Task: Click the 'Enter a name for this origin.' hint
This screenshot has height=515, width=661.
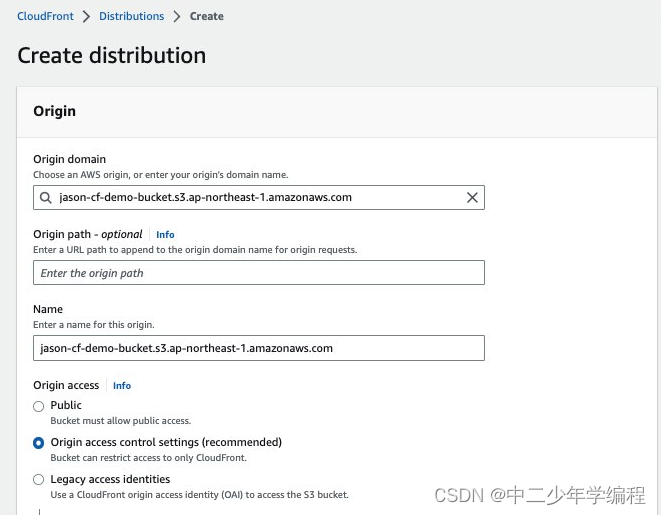Action: coord(94,325)
